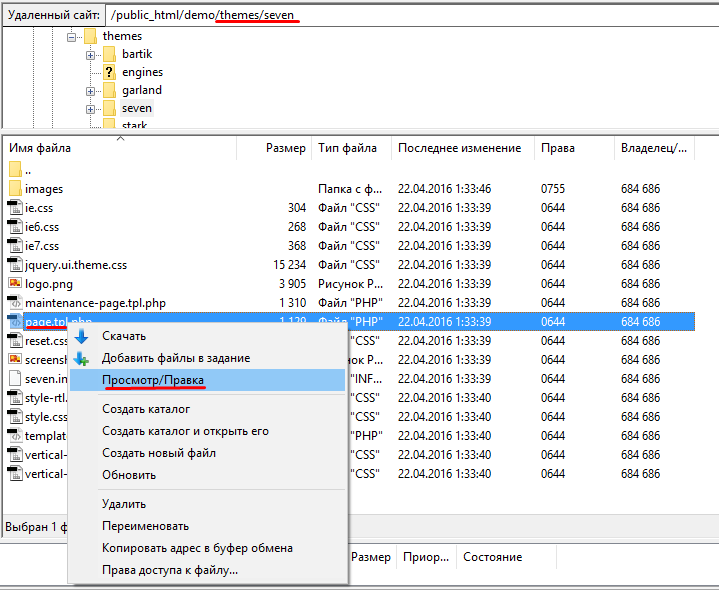Click the Скачать download arrow icon

[82, 336]
